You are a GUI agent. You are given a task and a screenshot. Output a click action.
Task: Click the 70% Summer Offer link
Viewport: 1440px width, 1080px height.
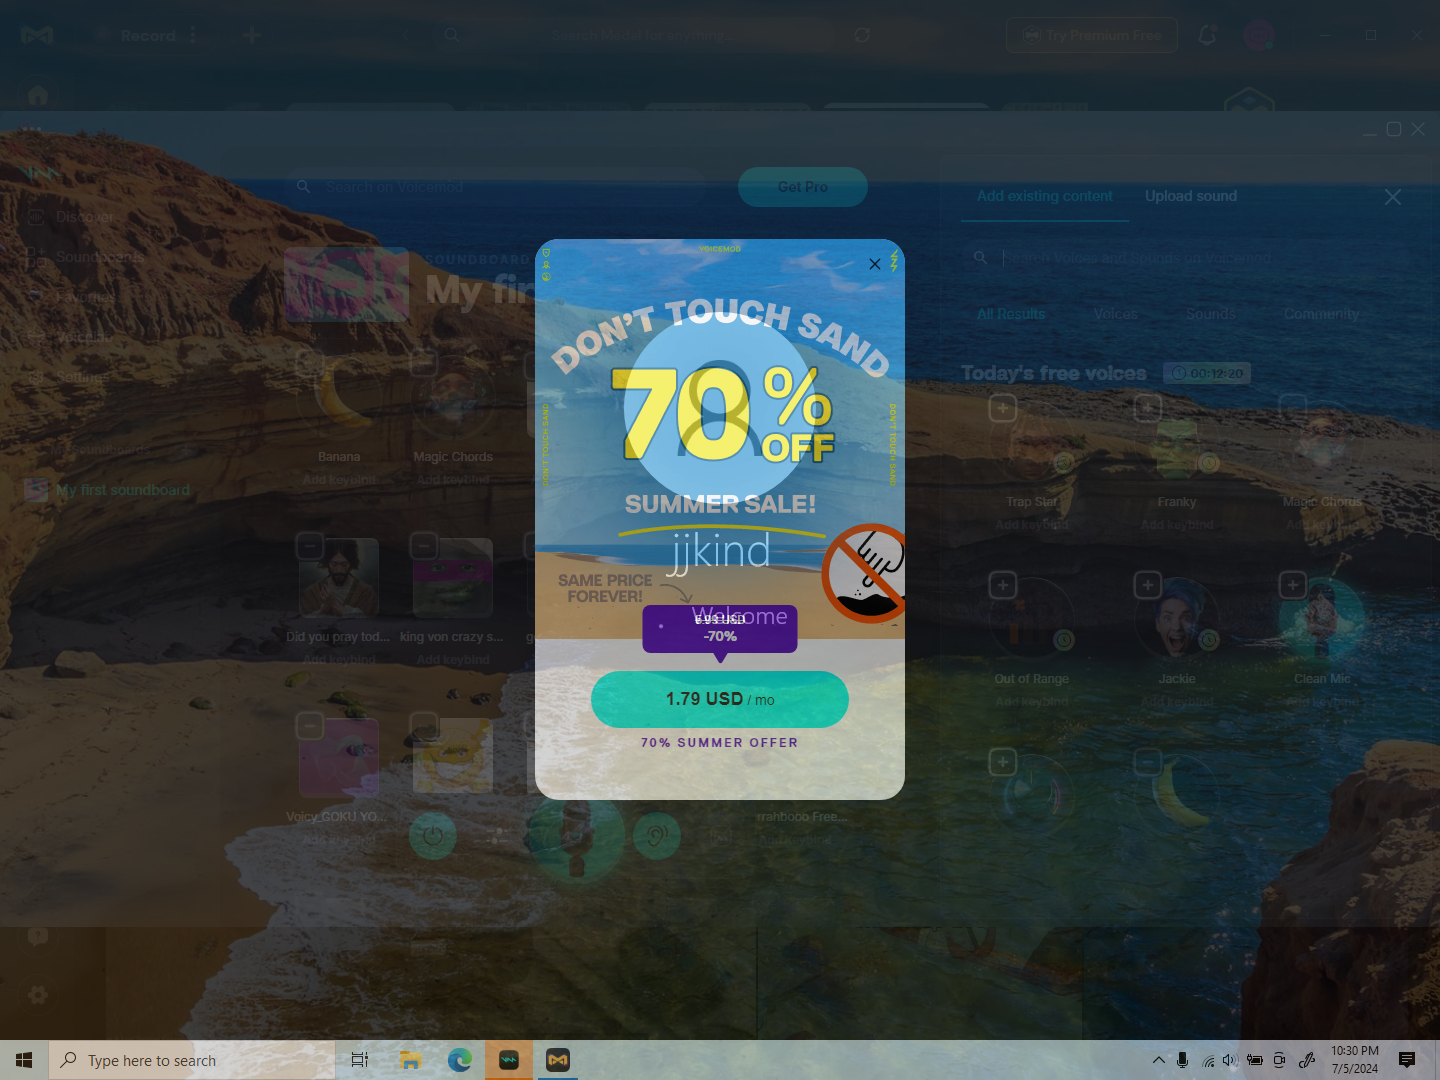[720, 743]
